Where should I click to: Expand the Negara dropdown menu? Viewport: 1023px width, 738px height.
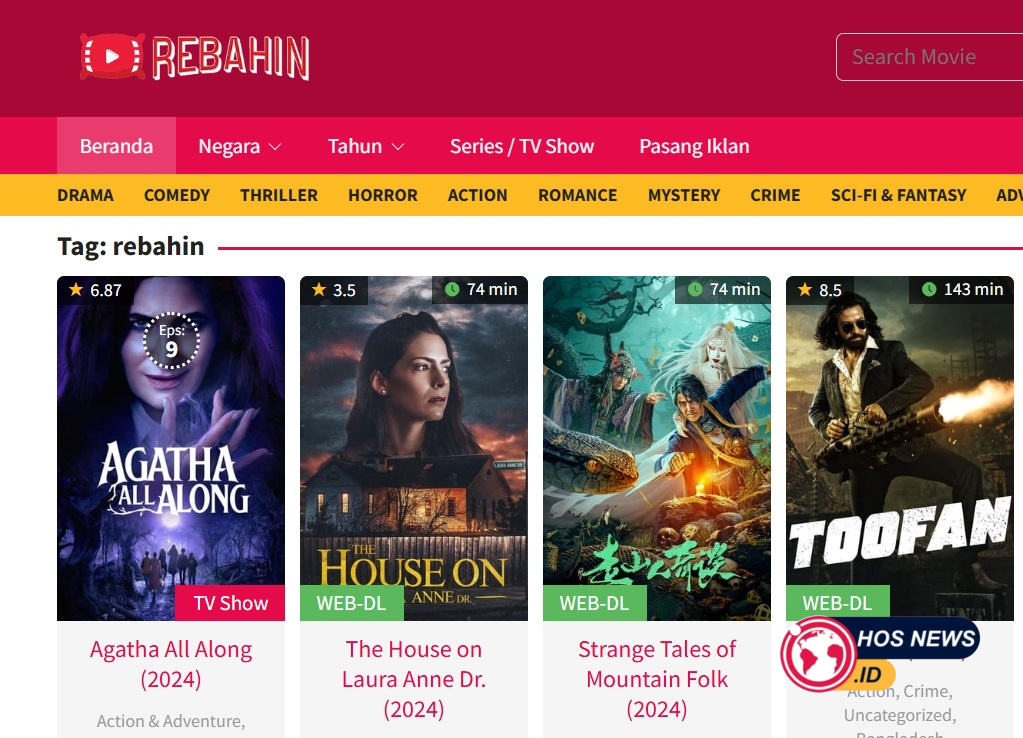pos(239,146)
